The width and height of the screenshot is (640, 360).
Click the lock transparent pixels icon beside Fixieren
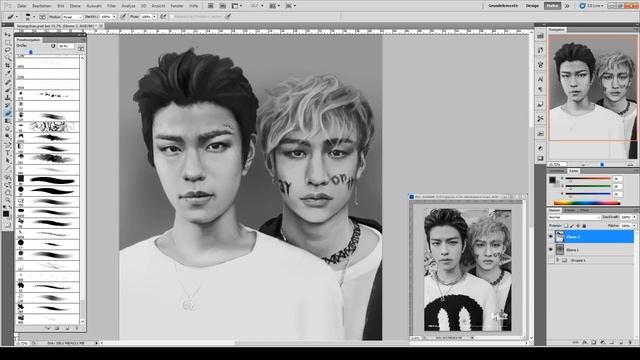coord(566,226)
